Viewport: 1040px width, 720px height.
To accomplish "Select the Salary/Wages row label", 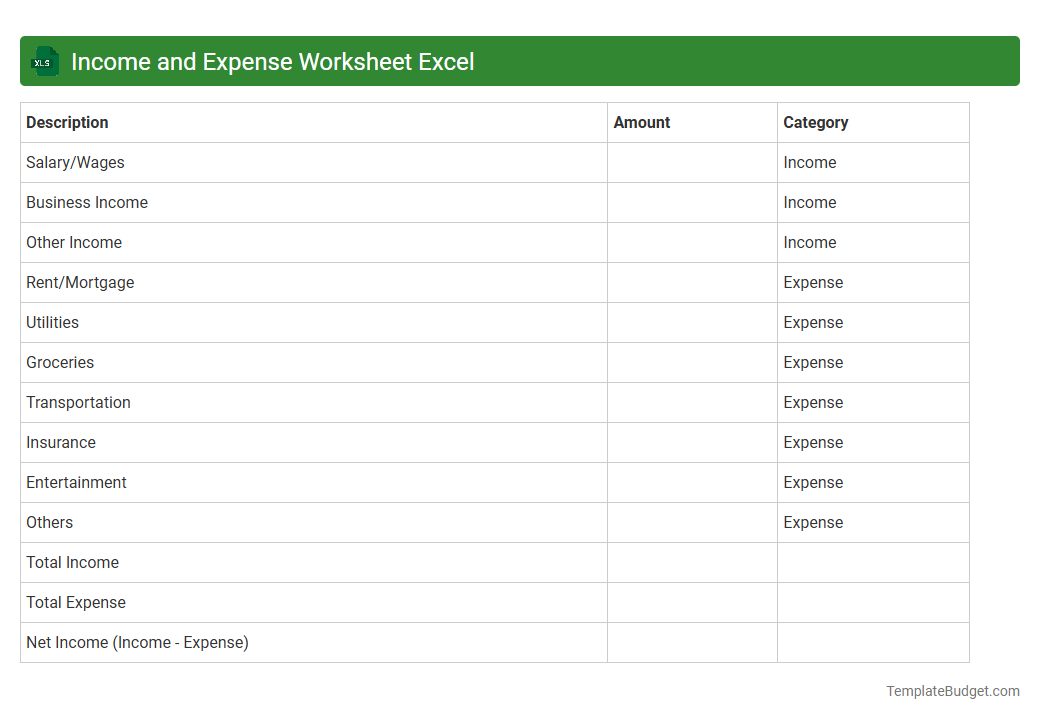I will click(75, 162).
